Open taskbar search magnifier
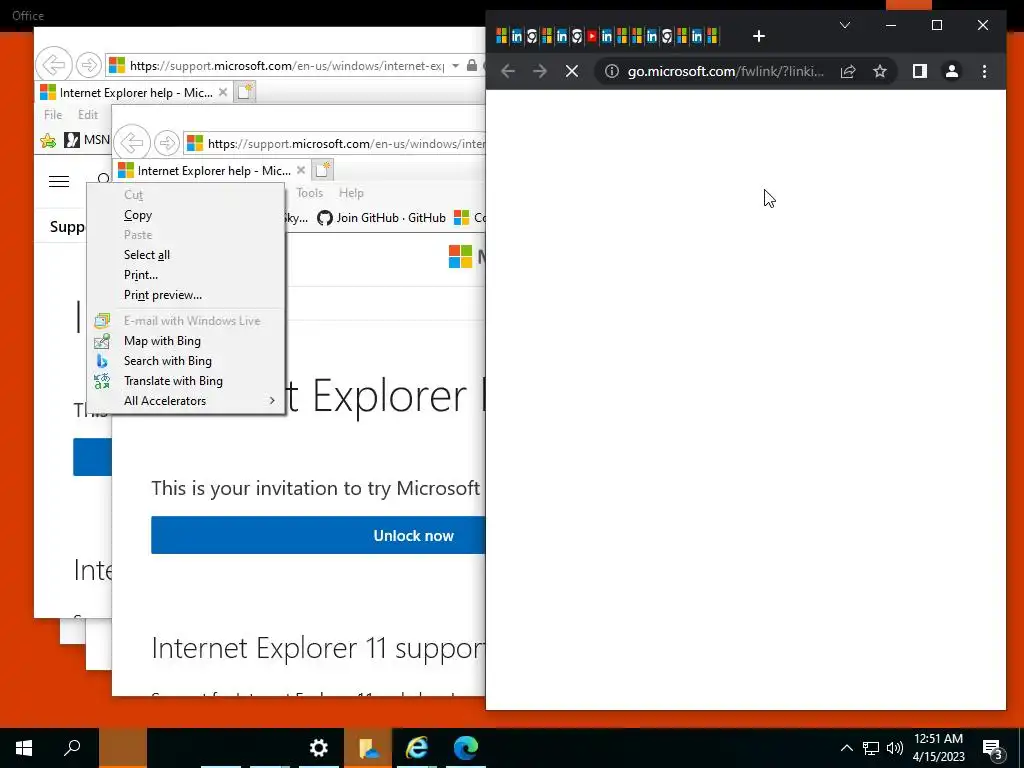 coord(72,748)
